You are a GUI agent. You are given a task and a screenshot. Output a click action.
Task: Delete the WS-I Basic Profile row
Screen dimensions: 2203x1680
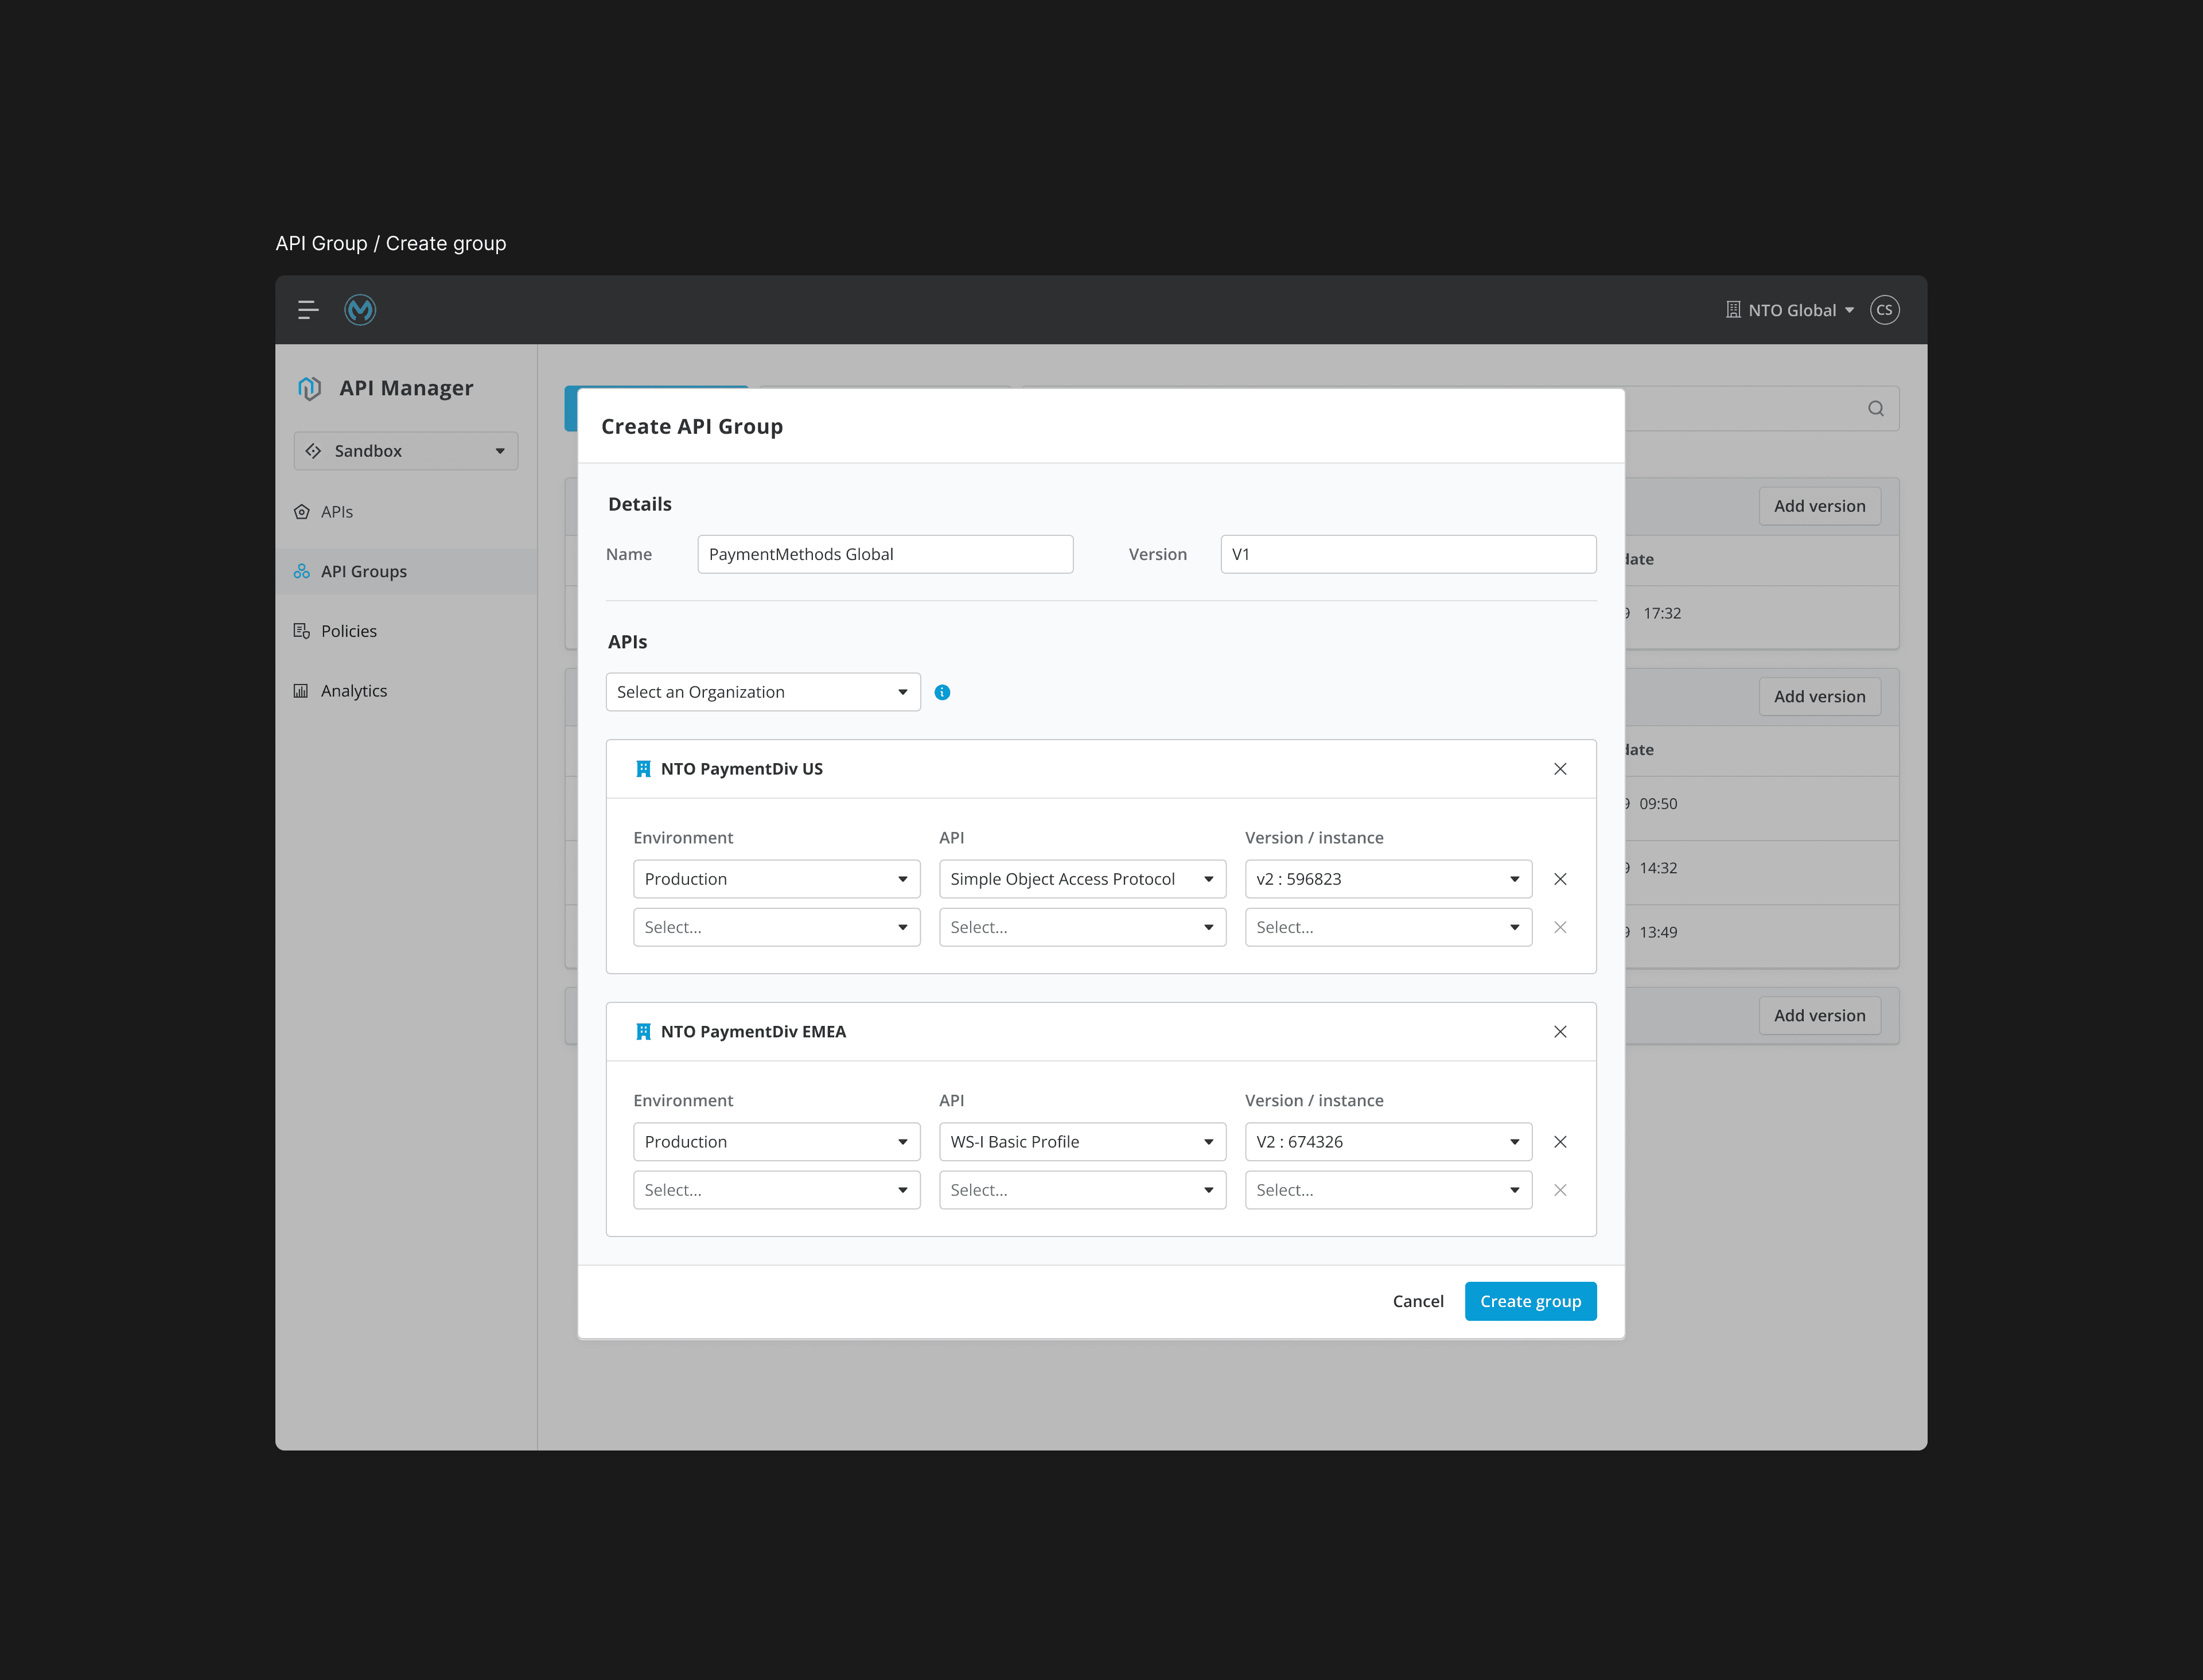tap(1559, 1142)
